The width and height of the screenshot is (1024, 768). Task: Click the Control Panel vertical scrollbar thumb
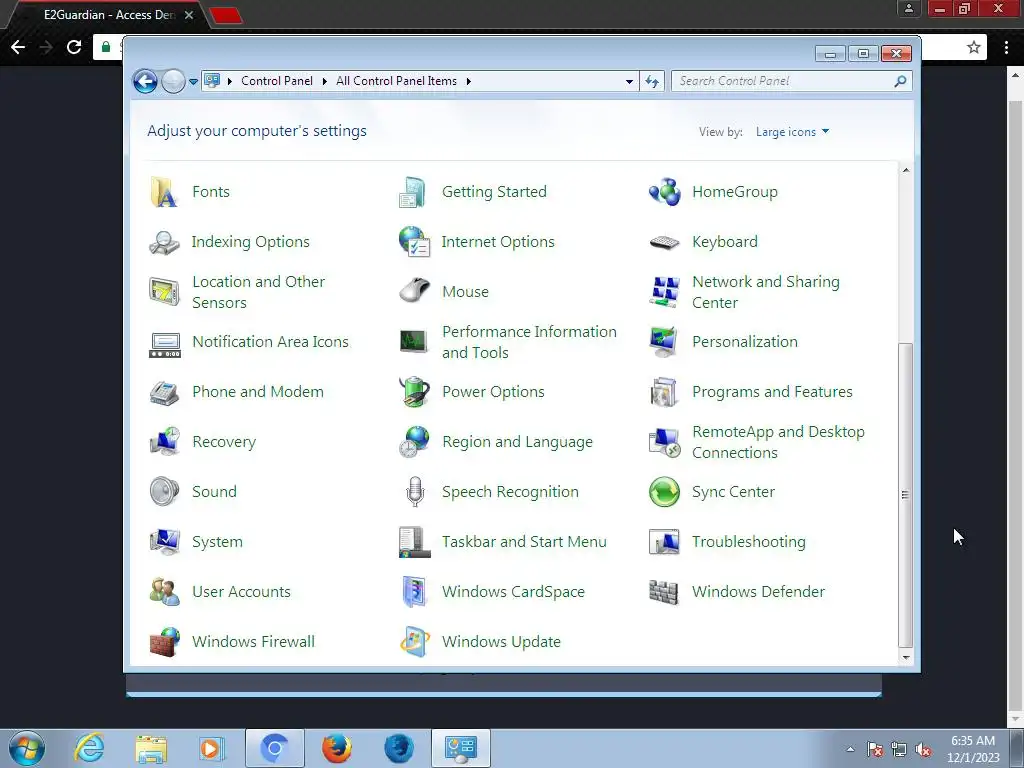click(905, 494)
